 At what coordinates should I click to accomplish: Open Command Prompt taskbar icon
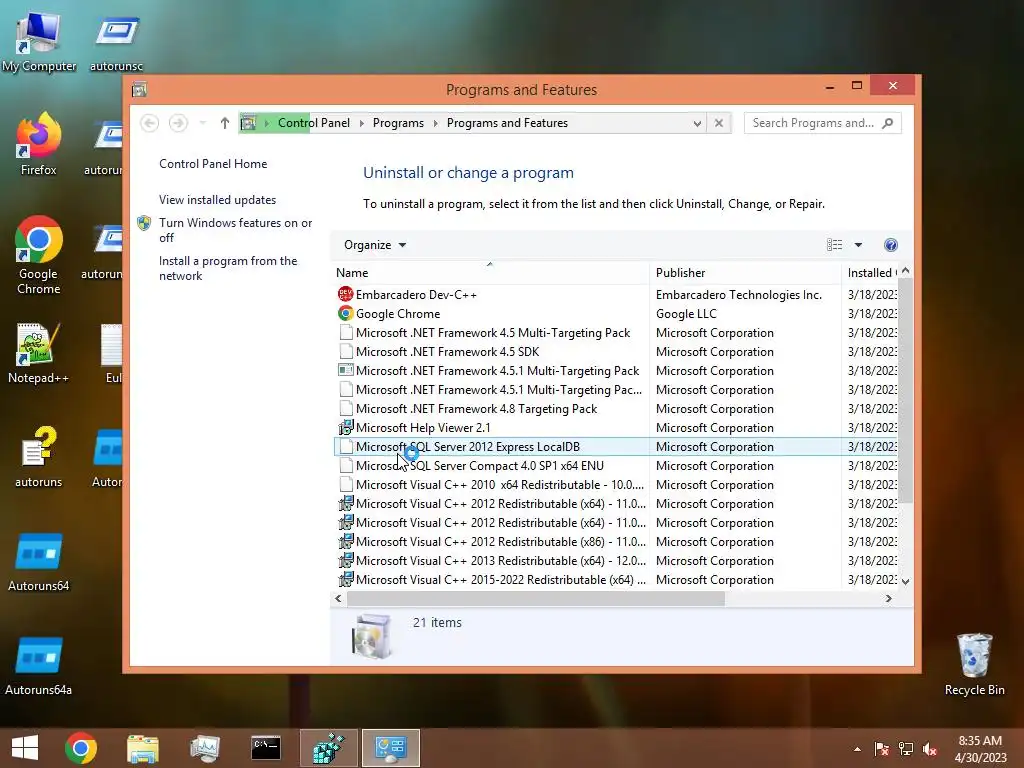click(x=266, y=748)
